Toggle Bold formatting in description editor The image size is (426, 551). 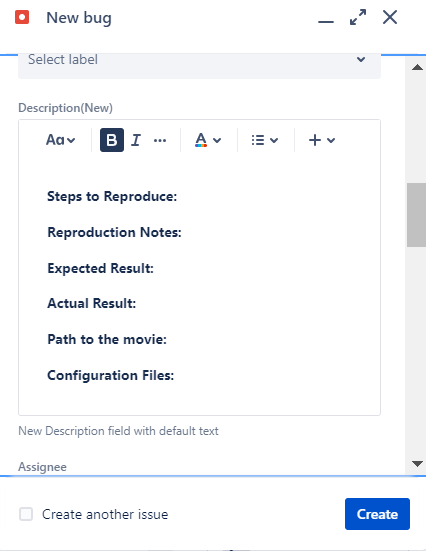pos(112,140)
